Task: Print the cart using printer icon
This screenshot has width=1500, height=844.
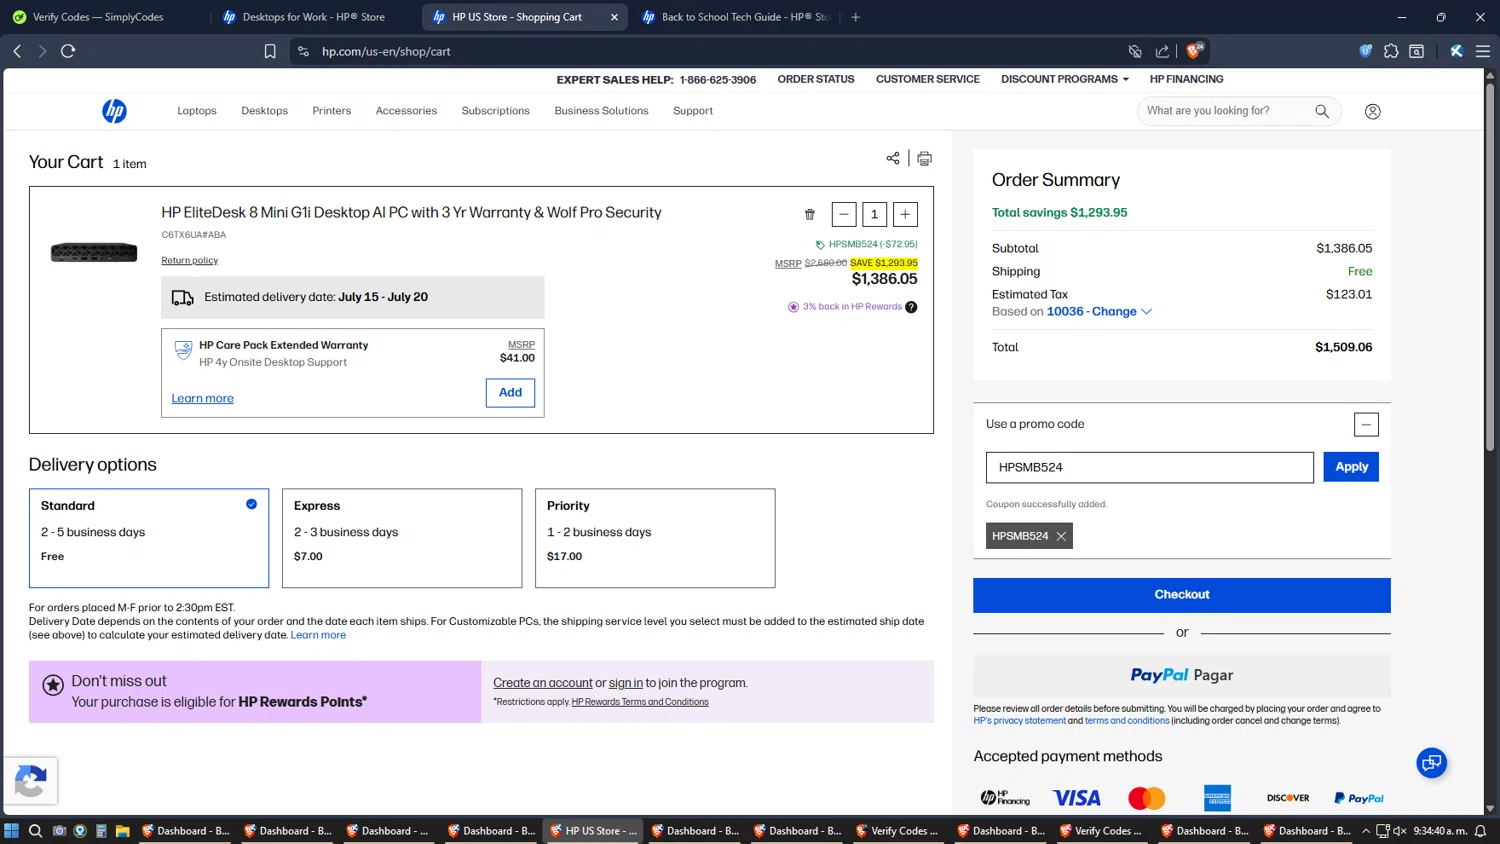Action: pyautogui.click(x=925, y=158)
